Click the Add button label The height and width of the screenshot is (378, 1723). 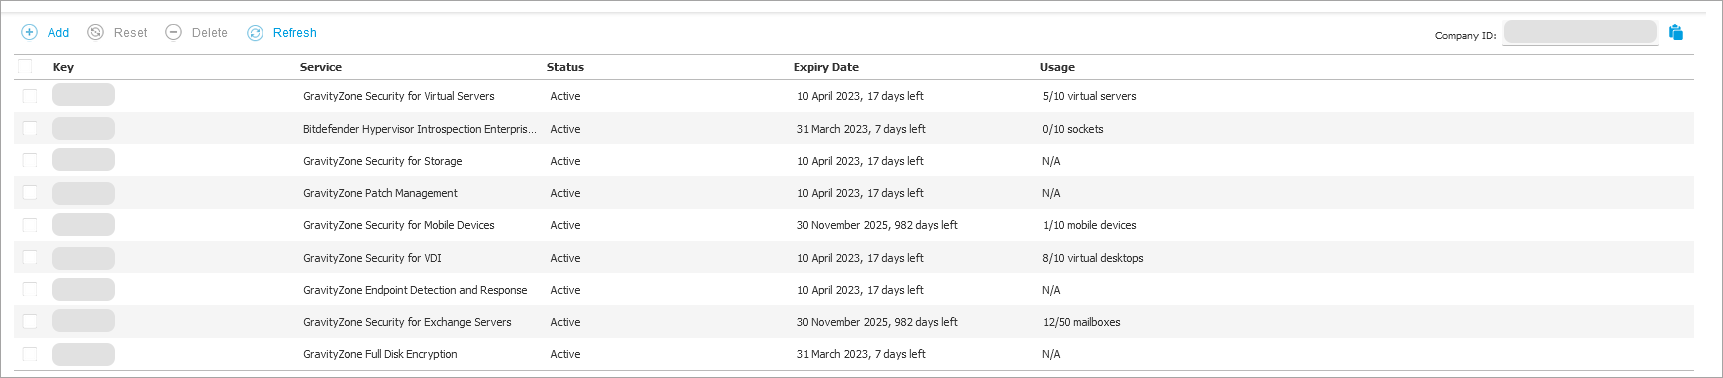pyautogui.click(x=58, y=33)
